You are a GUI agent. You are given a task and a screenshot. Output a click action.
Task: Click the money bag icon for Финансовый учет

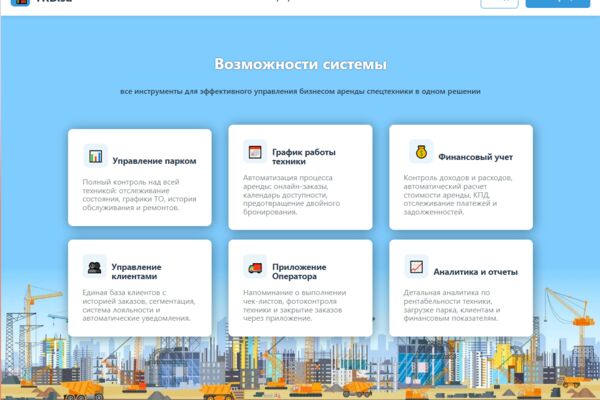pyautogui.click(x=421, y=152)
